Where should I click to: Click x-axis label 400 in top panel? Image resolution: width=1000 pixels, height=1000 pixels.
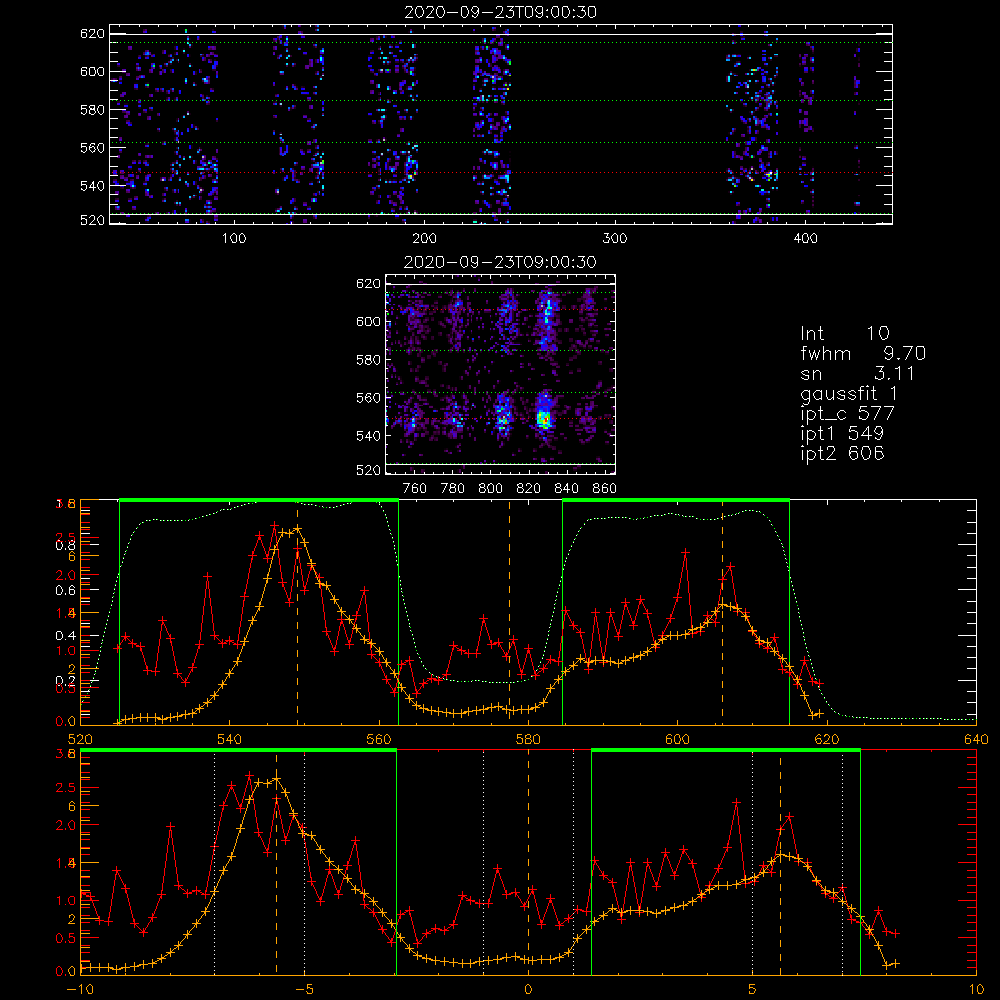tap(805, 239)
